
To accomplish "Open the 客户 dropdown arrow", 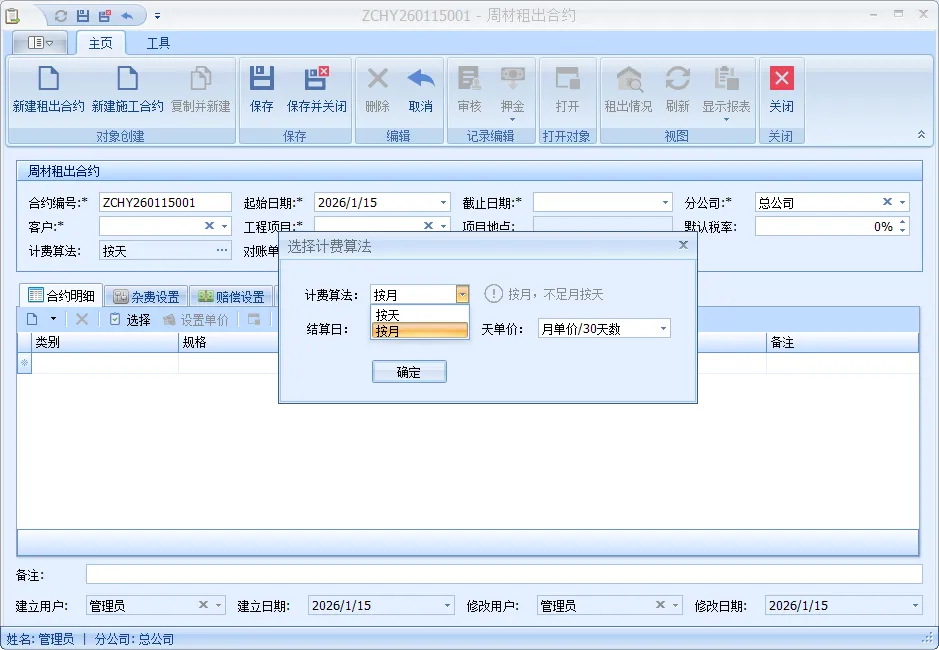I will 225,226.
